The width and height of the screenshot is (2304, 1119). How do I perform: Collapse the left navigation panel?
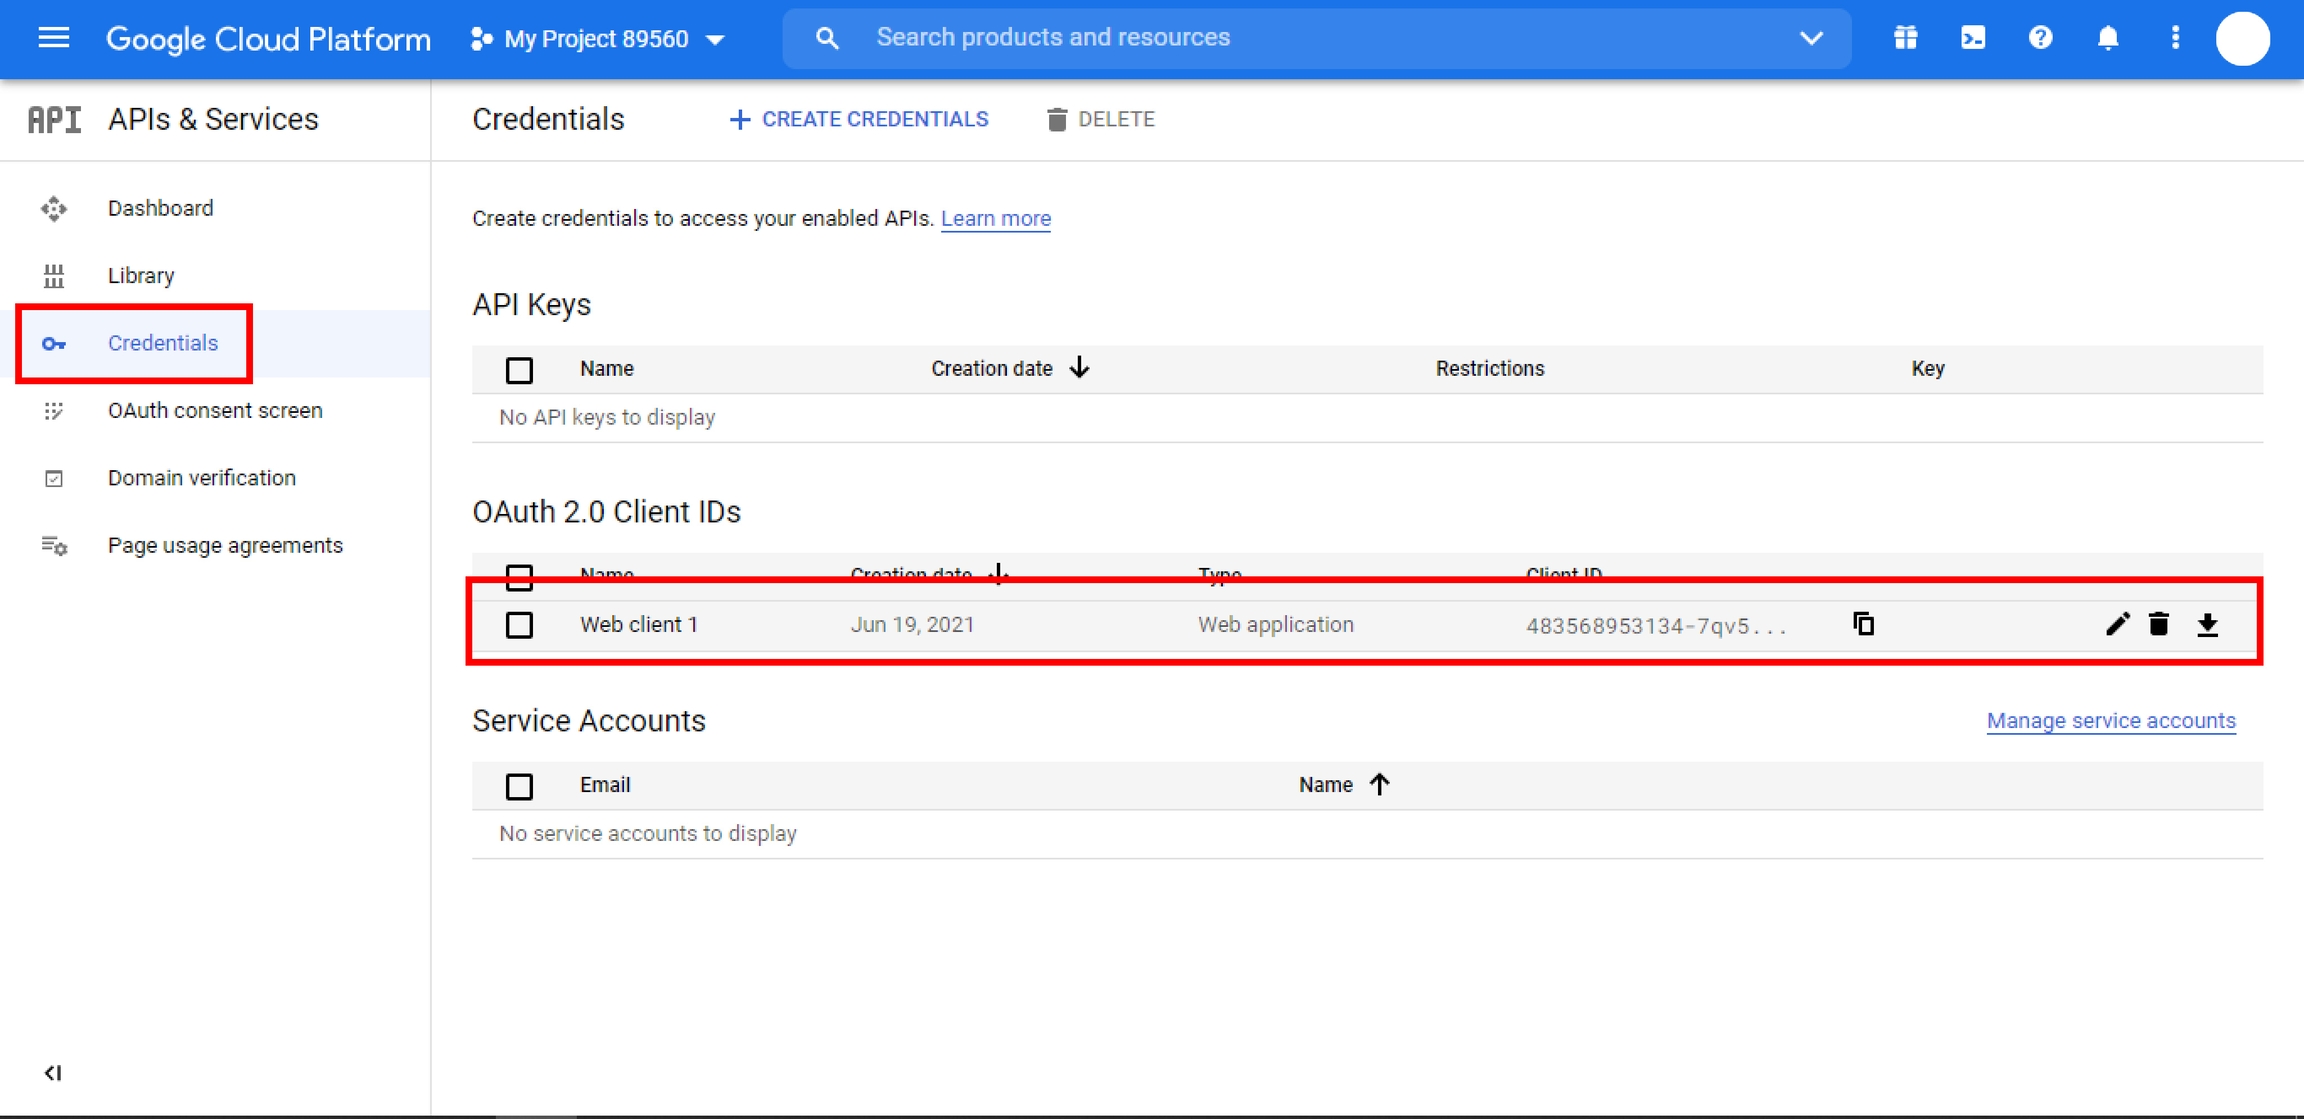pyautogui.click(x=53, y=1073)
